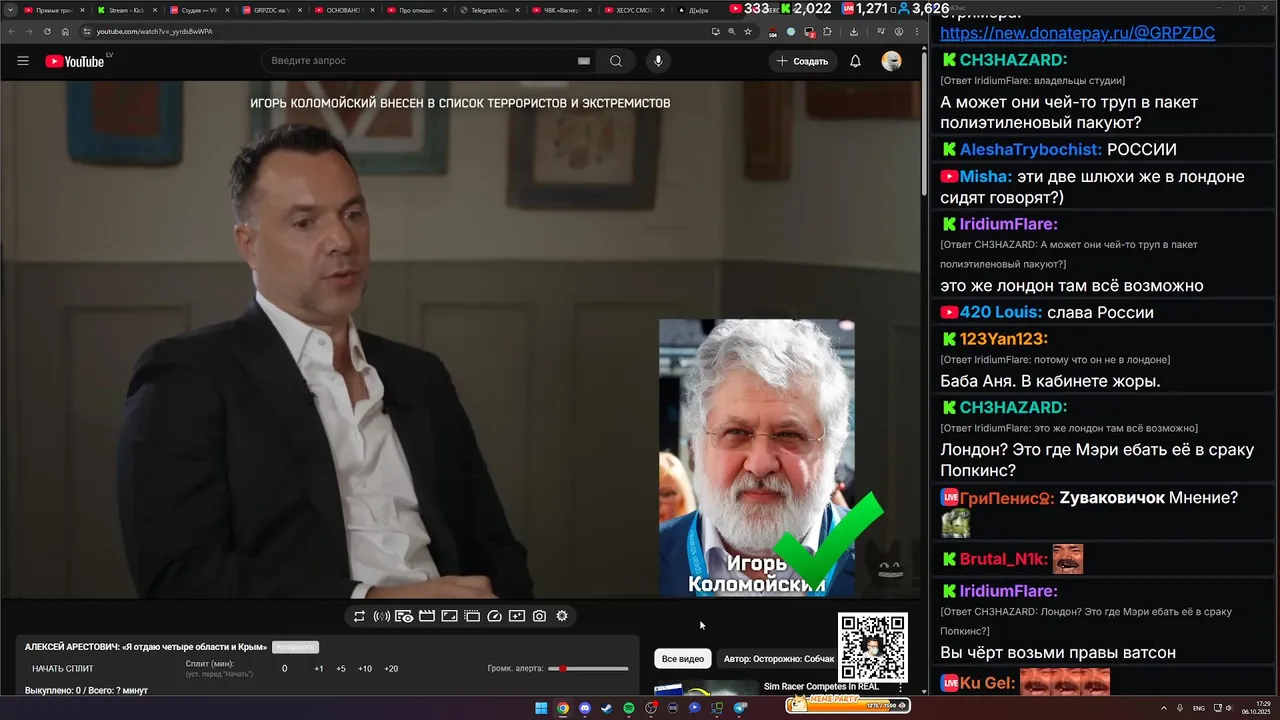The height and width of the screenshot is (720, 1280).
Task: Bookmark the page with the star icon
Action: [x=748, y=31]
